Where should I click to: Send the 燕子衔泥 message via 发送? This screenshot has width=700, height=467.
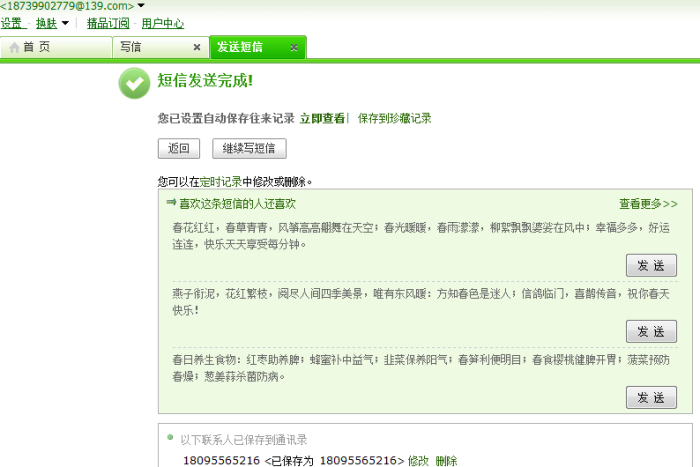[651, 332]
